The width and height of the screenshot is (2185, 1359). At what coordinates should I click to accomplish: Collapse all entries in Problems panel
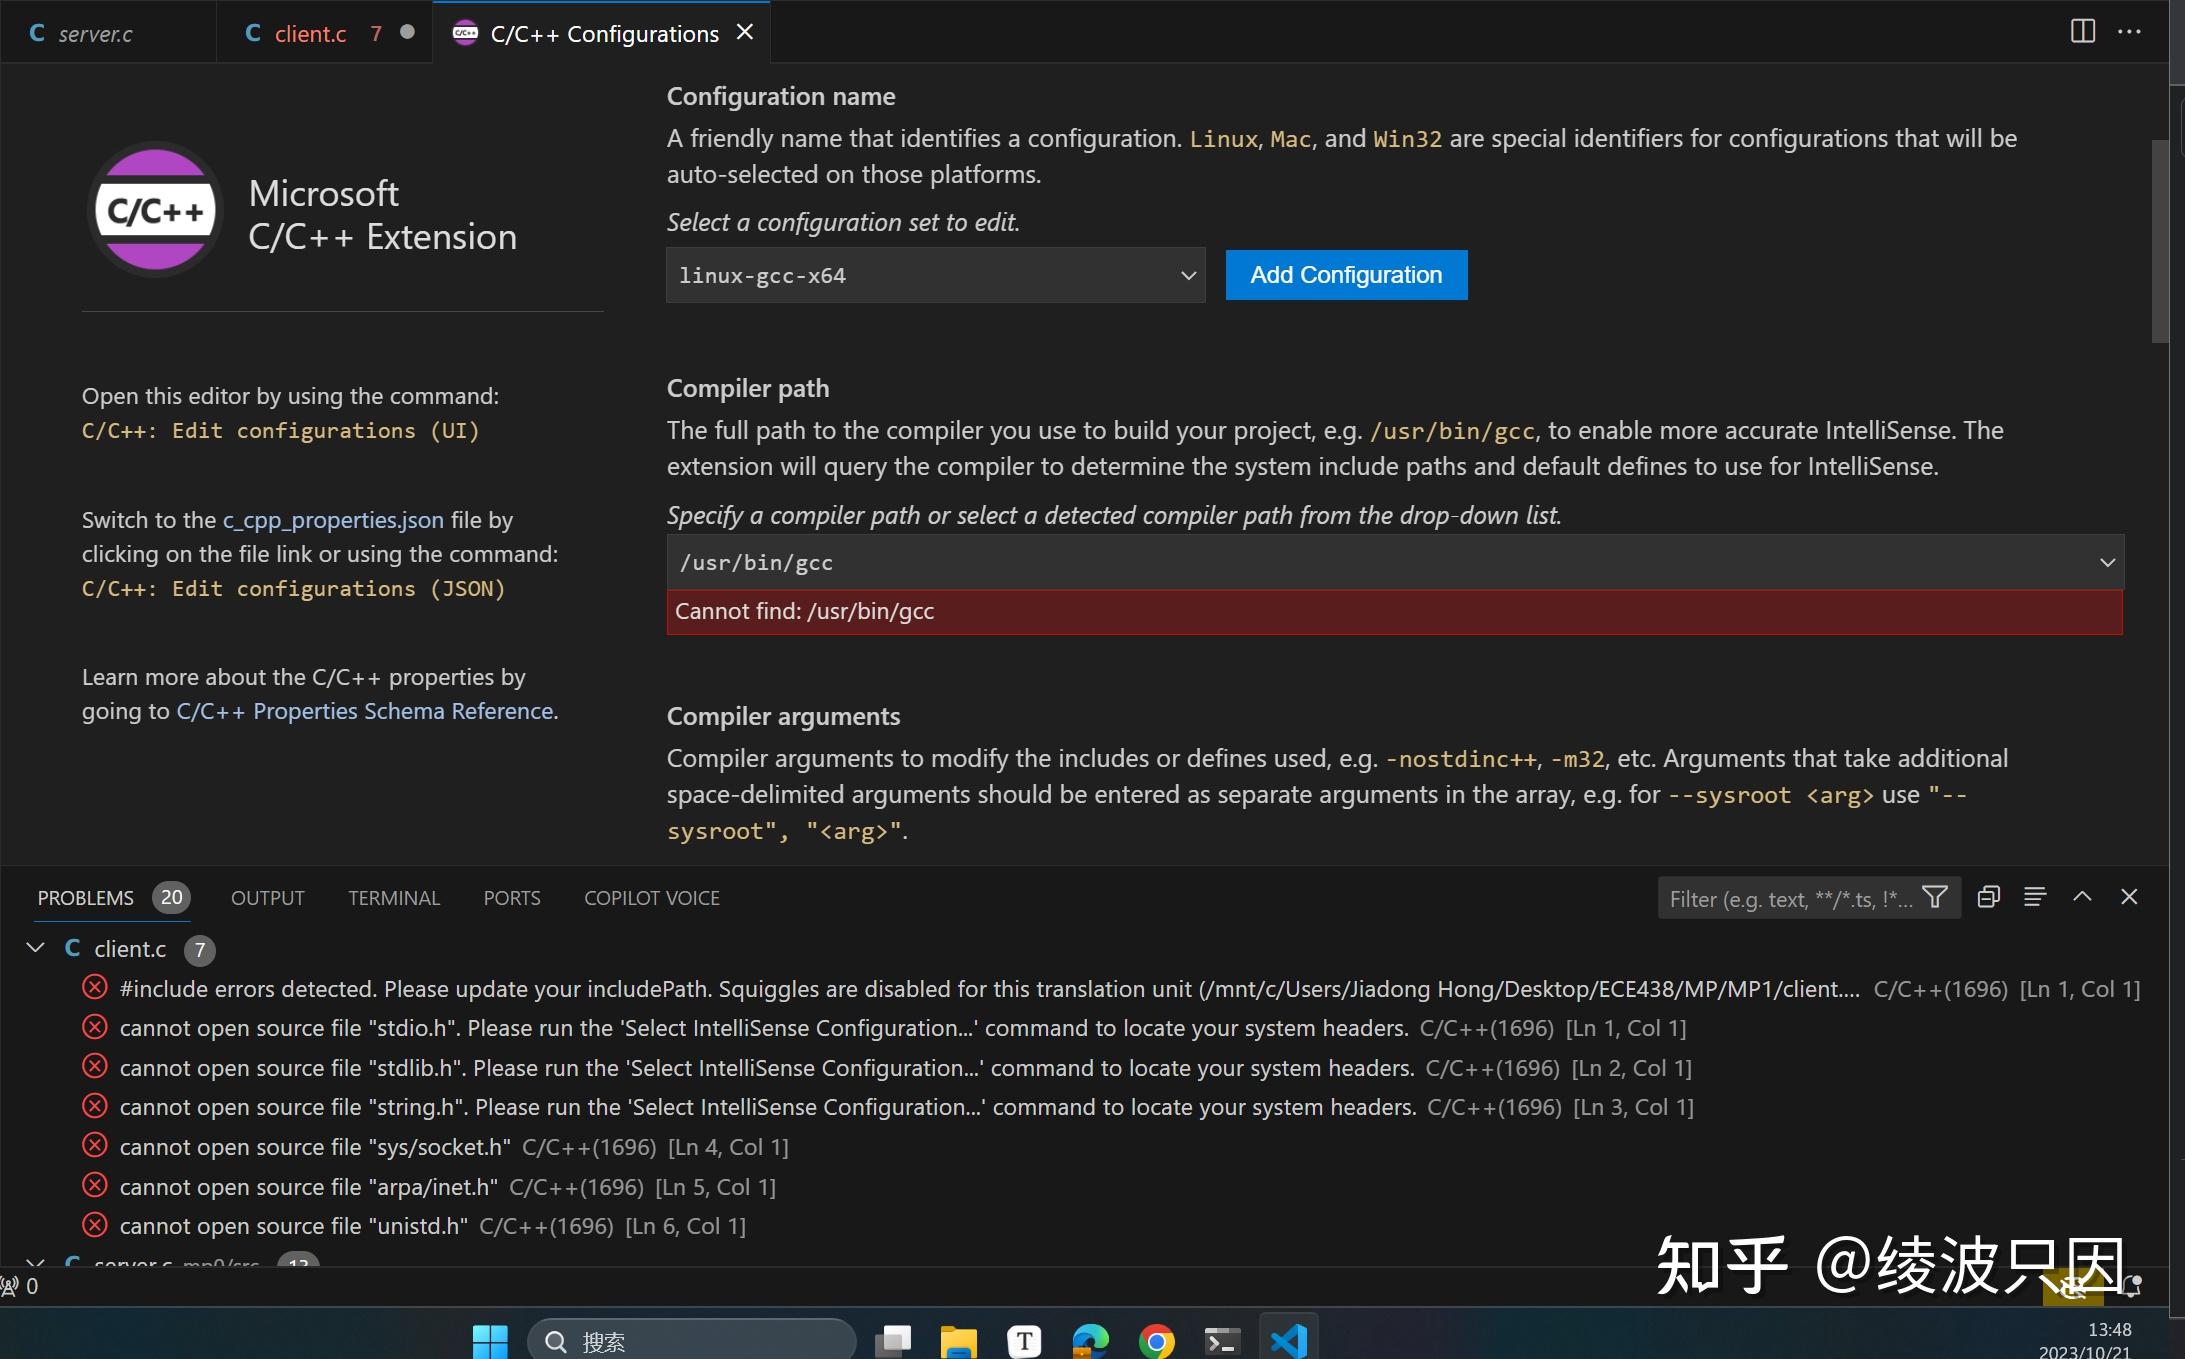pos(2083,897)
